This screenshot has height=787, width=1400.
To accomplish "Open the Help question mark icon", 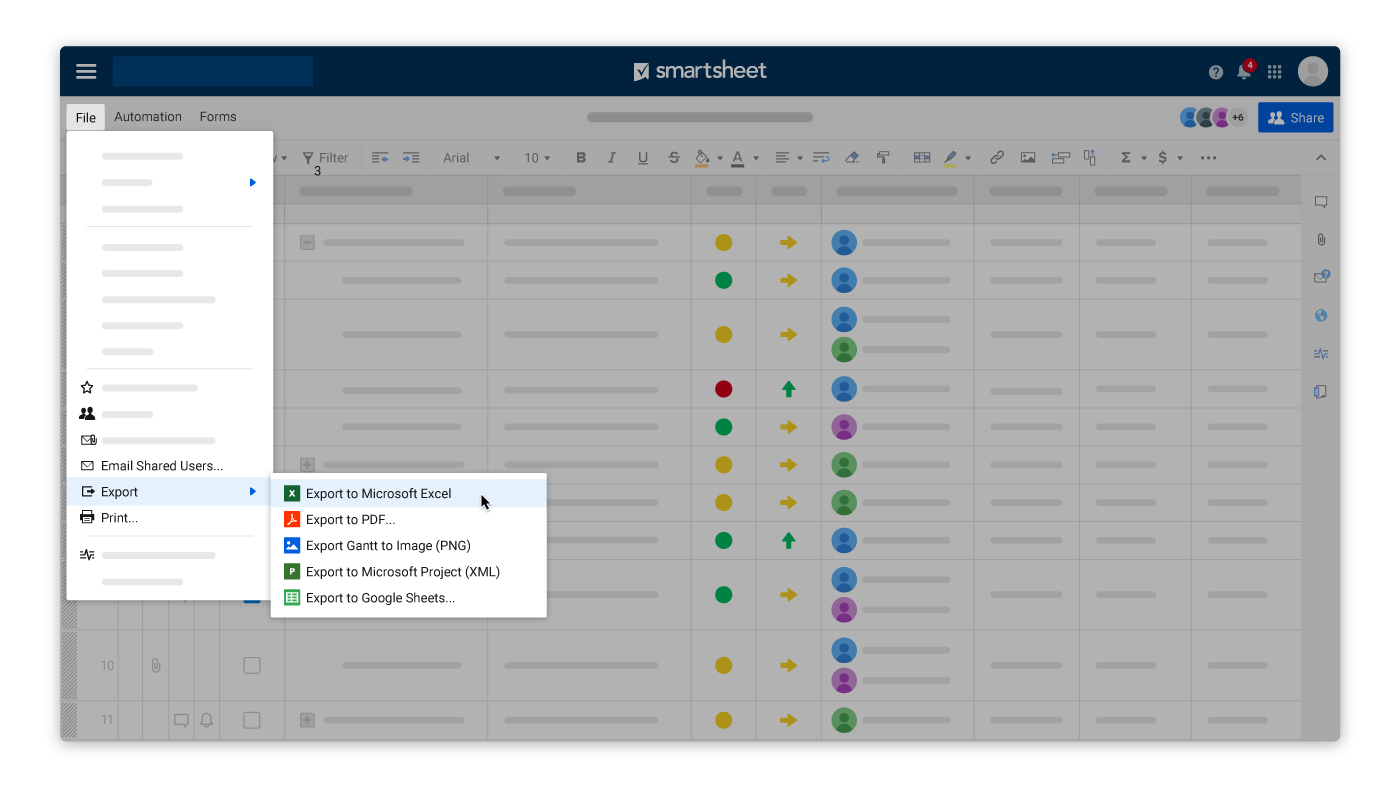I will click(x=1216, y=72).
